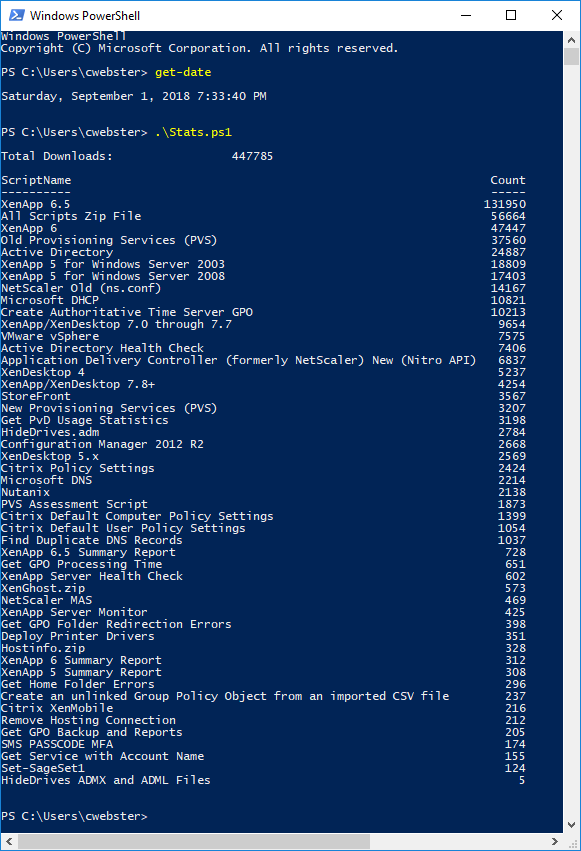Click the last empty PS prompt line
Screen dimensions: 581x851
tap(74, 816)
